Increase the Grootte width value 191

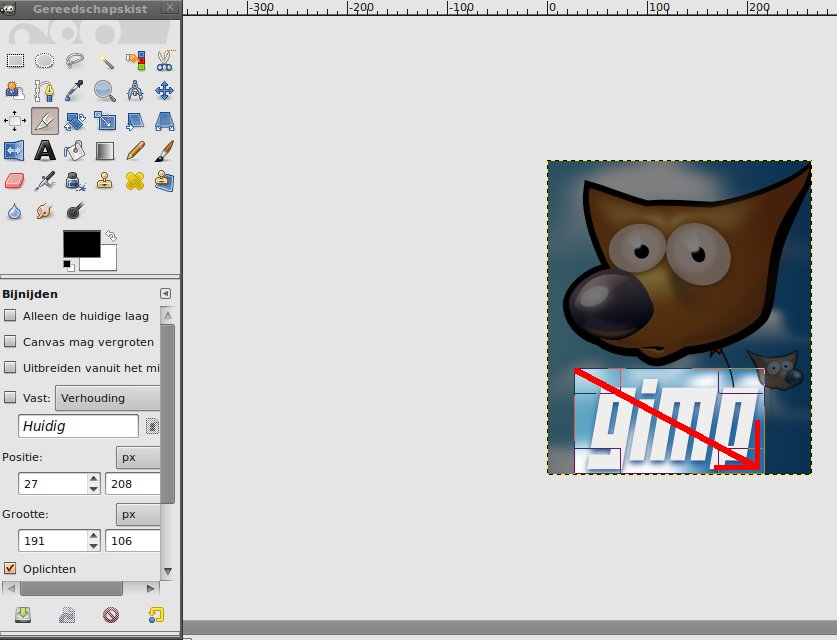(x=94, y=535)
